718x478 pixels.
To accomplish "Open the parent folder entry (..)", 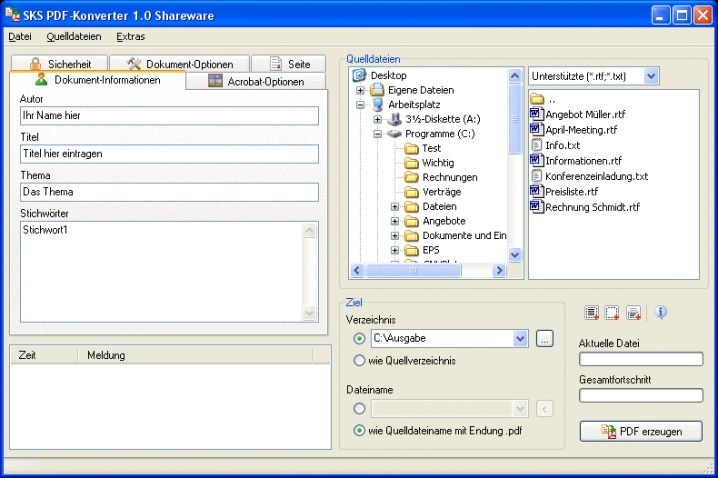I will click(550, 99).
